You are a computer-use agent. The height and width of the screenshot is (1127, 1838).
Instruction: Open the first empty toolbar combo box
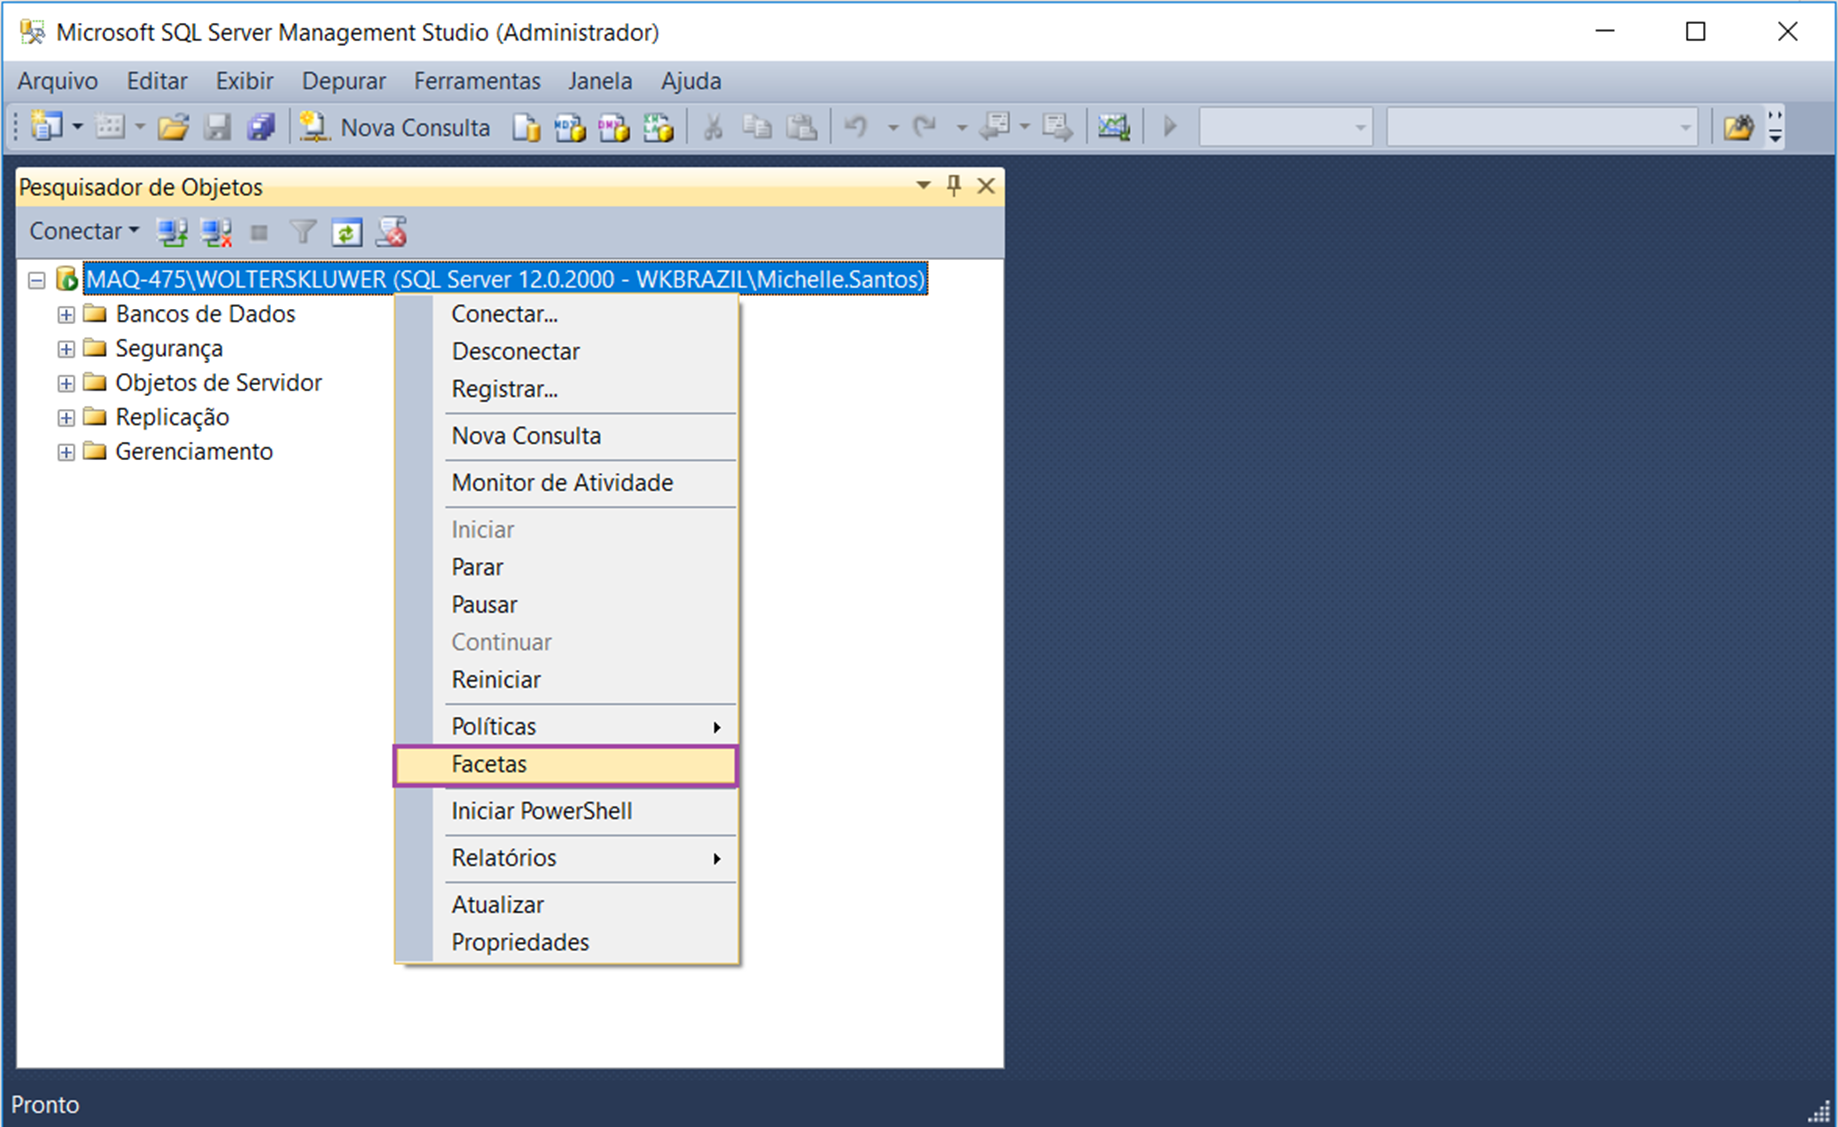[x=1285, y=127]
